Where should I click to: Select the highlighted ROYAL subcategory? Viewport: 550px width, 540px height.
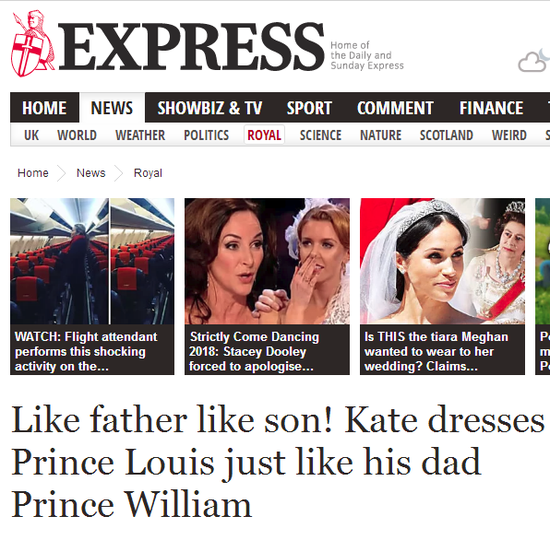[264, 135]
